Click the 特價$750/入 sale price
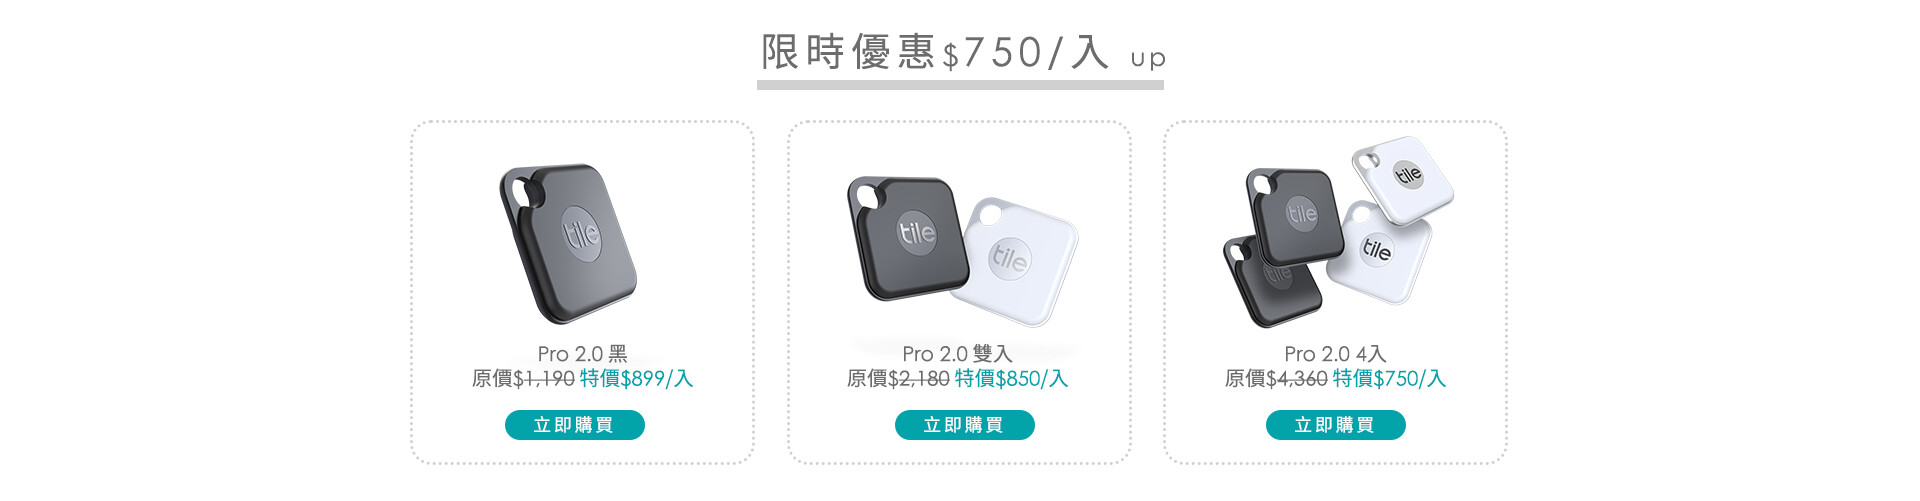This screenshot has width=1920, height=501. [1390, 379]
